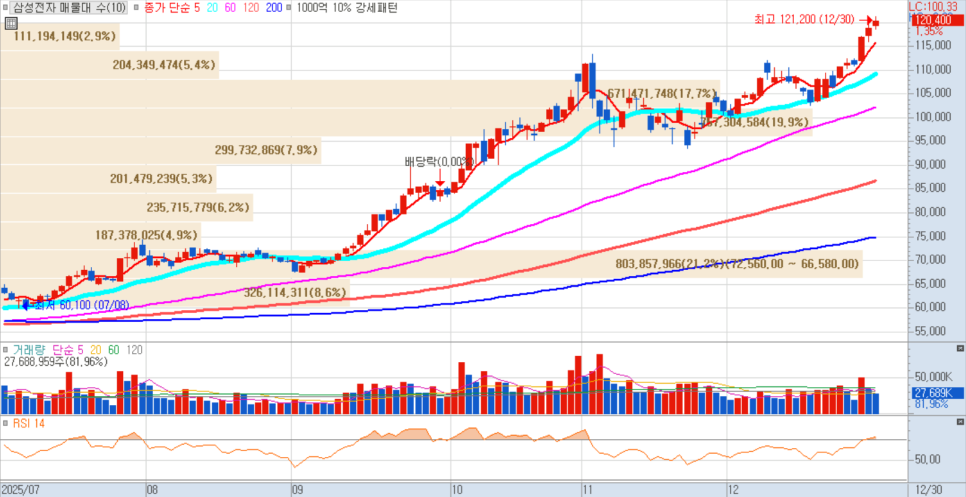Select the 삼성전자 매물대 수(10) indicator label

[x=70, y=8]
